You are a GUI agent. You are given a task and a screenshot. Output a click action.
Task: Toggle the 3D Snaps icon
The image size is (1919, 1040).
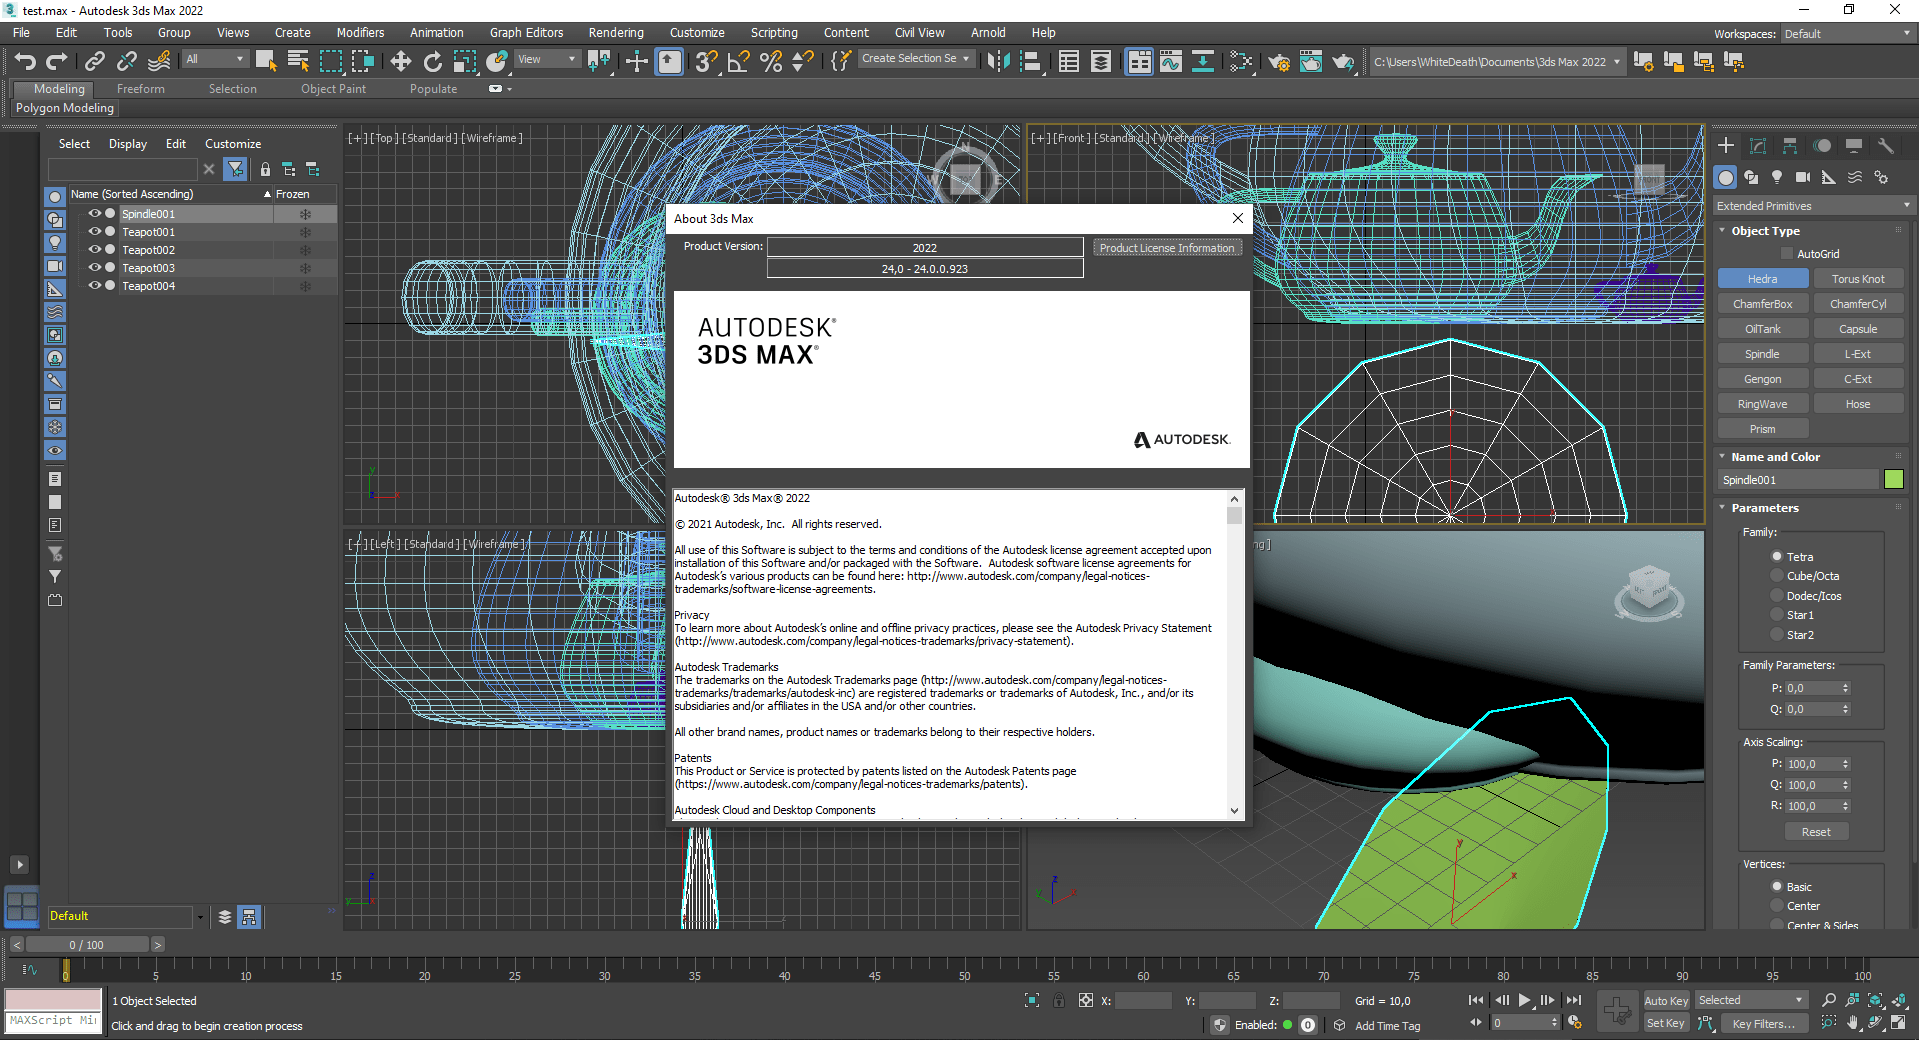707,62
